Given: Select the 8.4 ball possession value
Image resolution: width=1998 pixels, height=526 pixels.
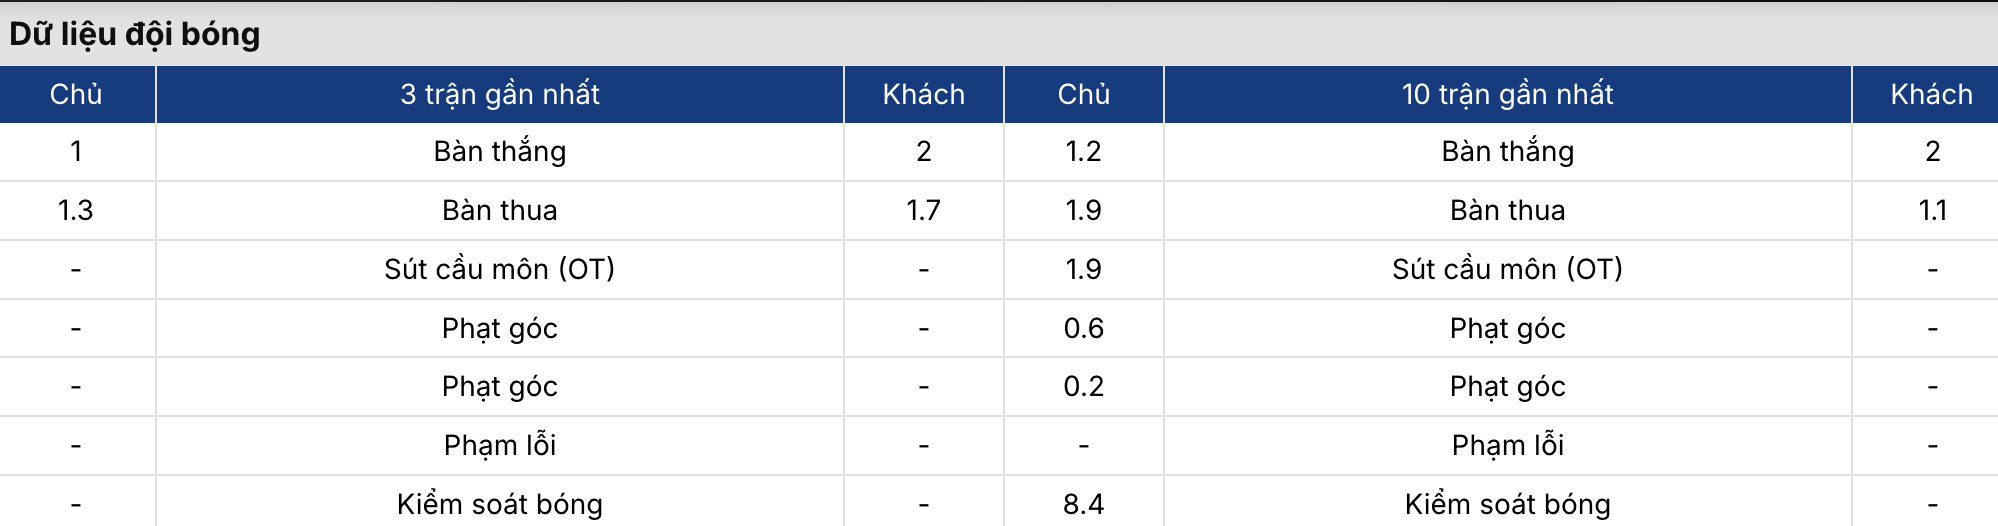Looking at the screenshot, I should pyautogui.click(x=1084, y=504).
